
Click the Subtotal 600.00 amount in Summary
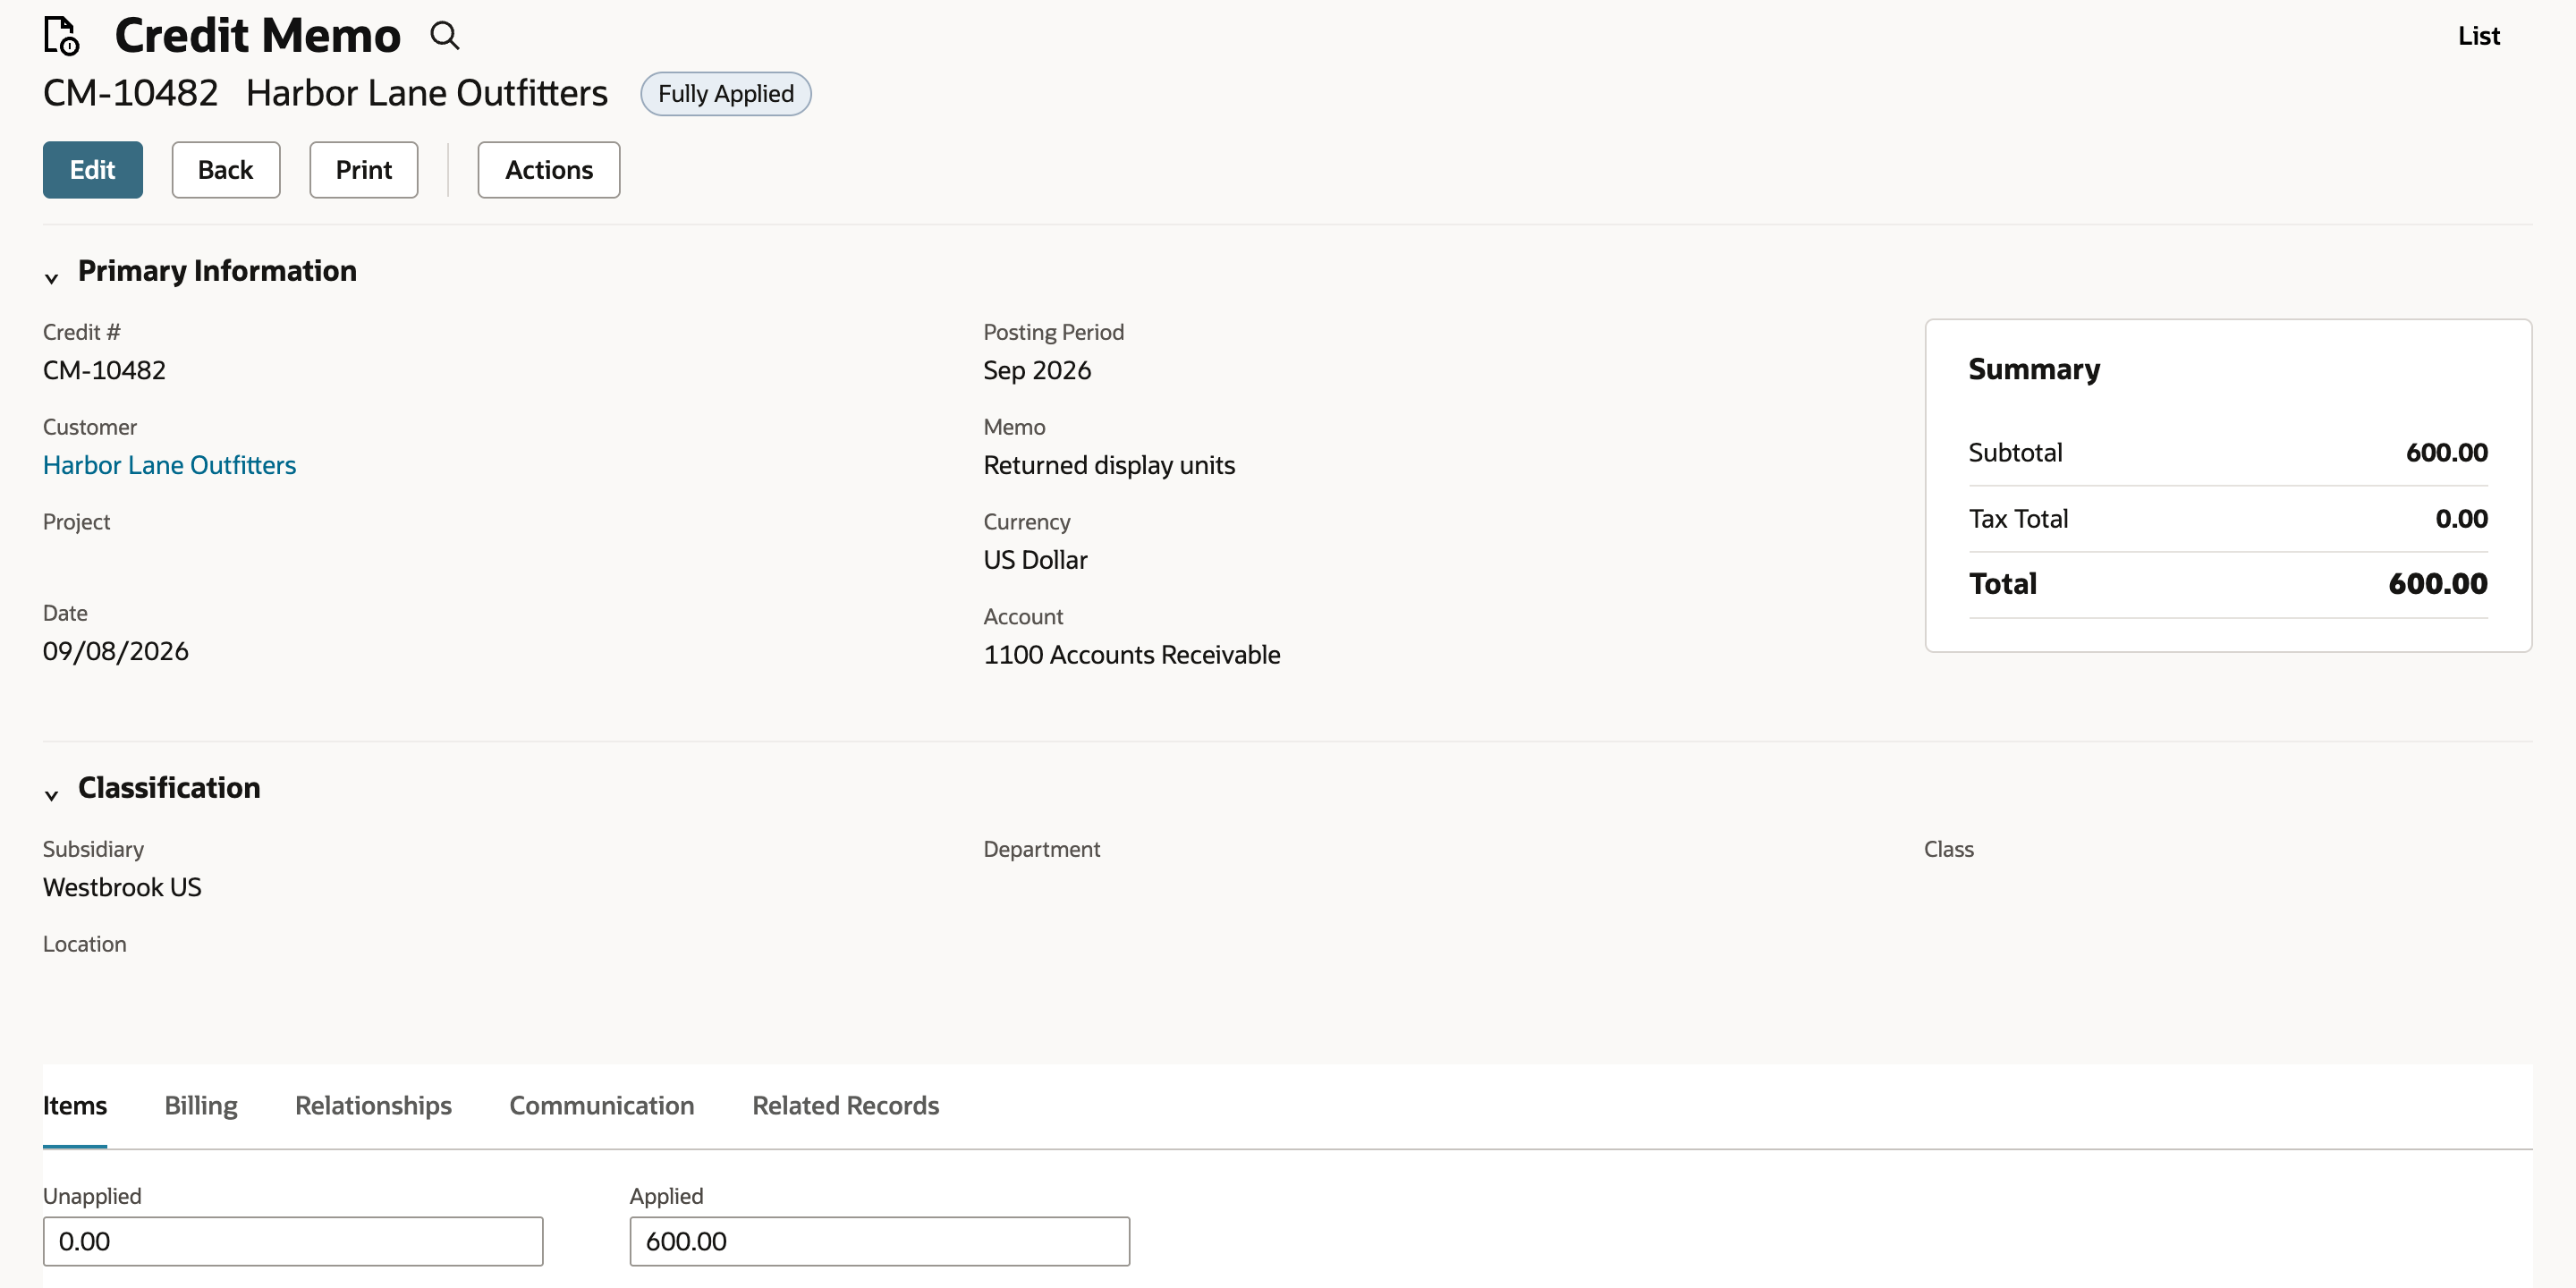2447,452
